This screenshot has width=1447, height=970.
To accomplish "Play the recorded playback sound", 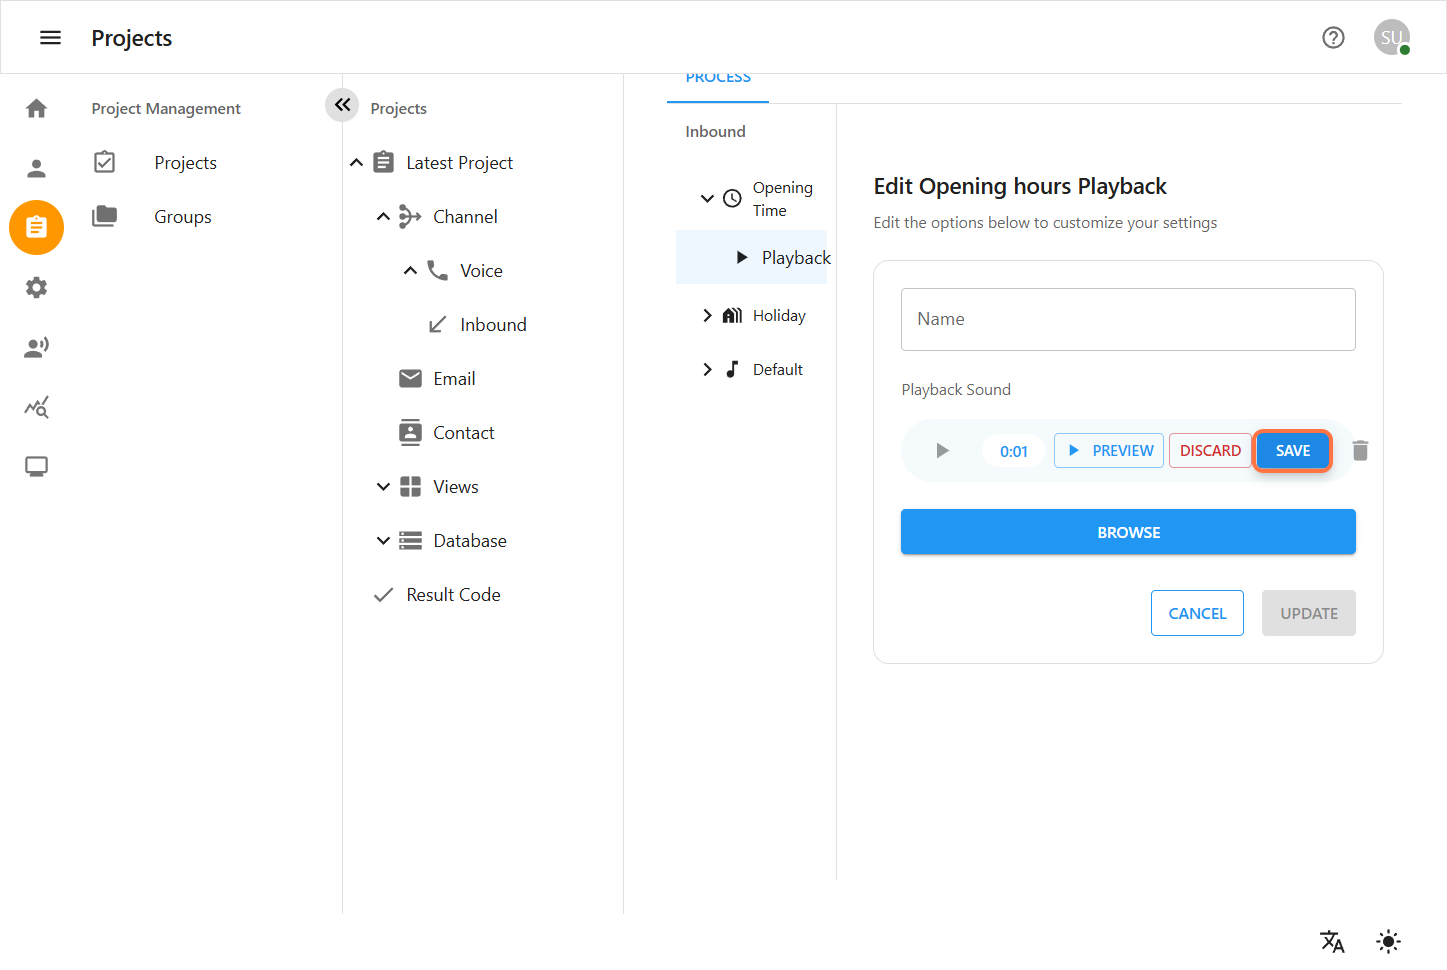I will (x=942, y=451).
